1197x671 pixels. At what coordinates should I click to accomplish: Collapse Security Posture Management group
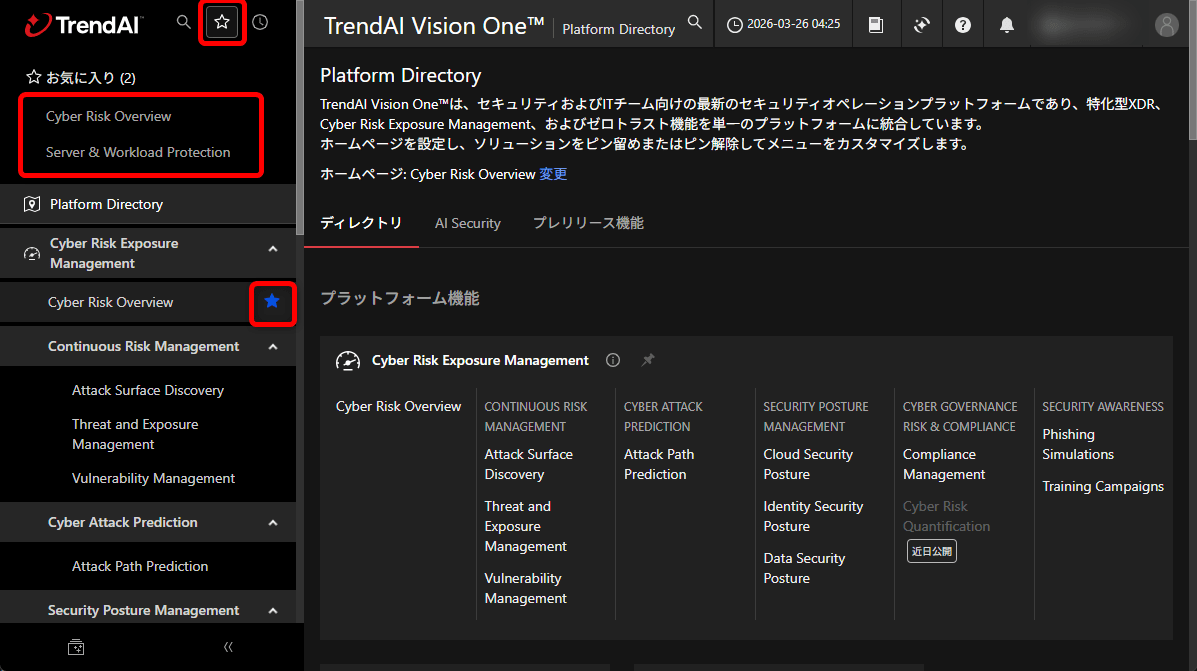(x=273, y=611)
